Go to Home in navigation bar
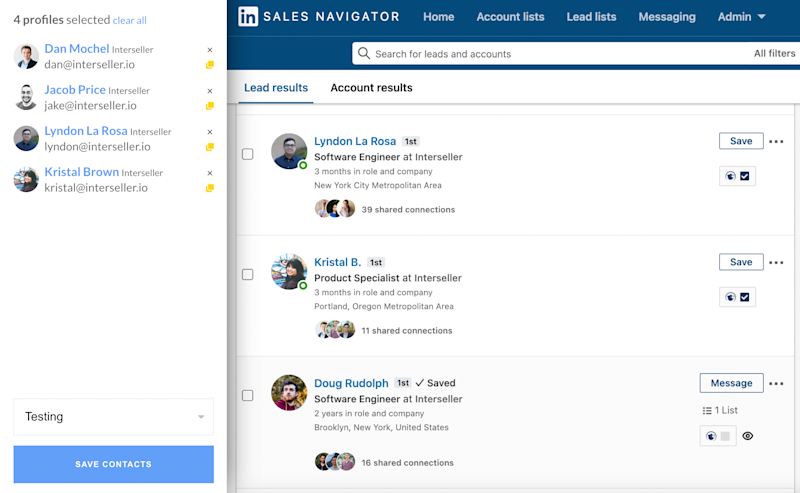The height and width of the screenshot is (493, 800). point(438,17)
